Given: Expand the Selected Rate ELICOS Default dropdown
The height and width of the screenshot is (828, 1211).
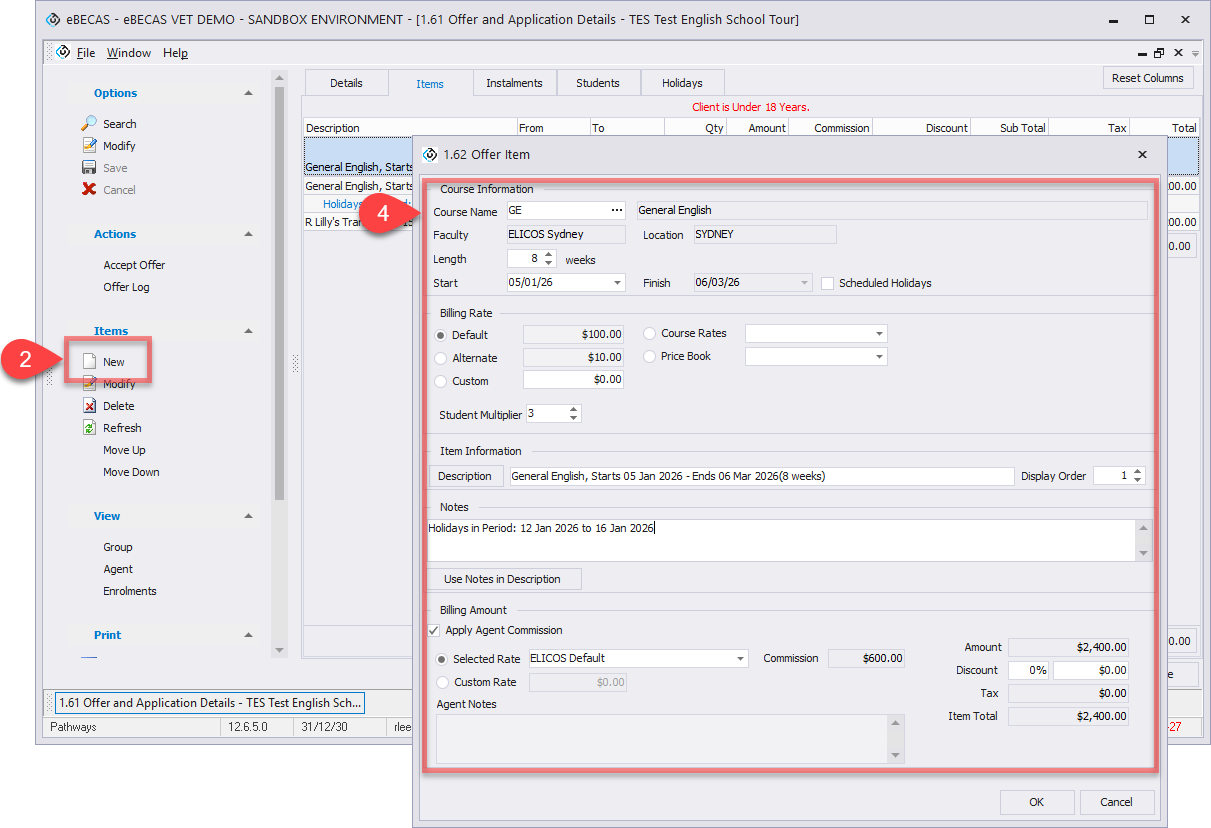Looking at the screenshot, I should pos(740,659).
